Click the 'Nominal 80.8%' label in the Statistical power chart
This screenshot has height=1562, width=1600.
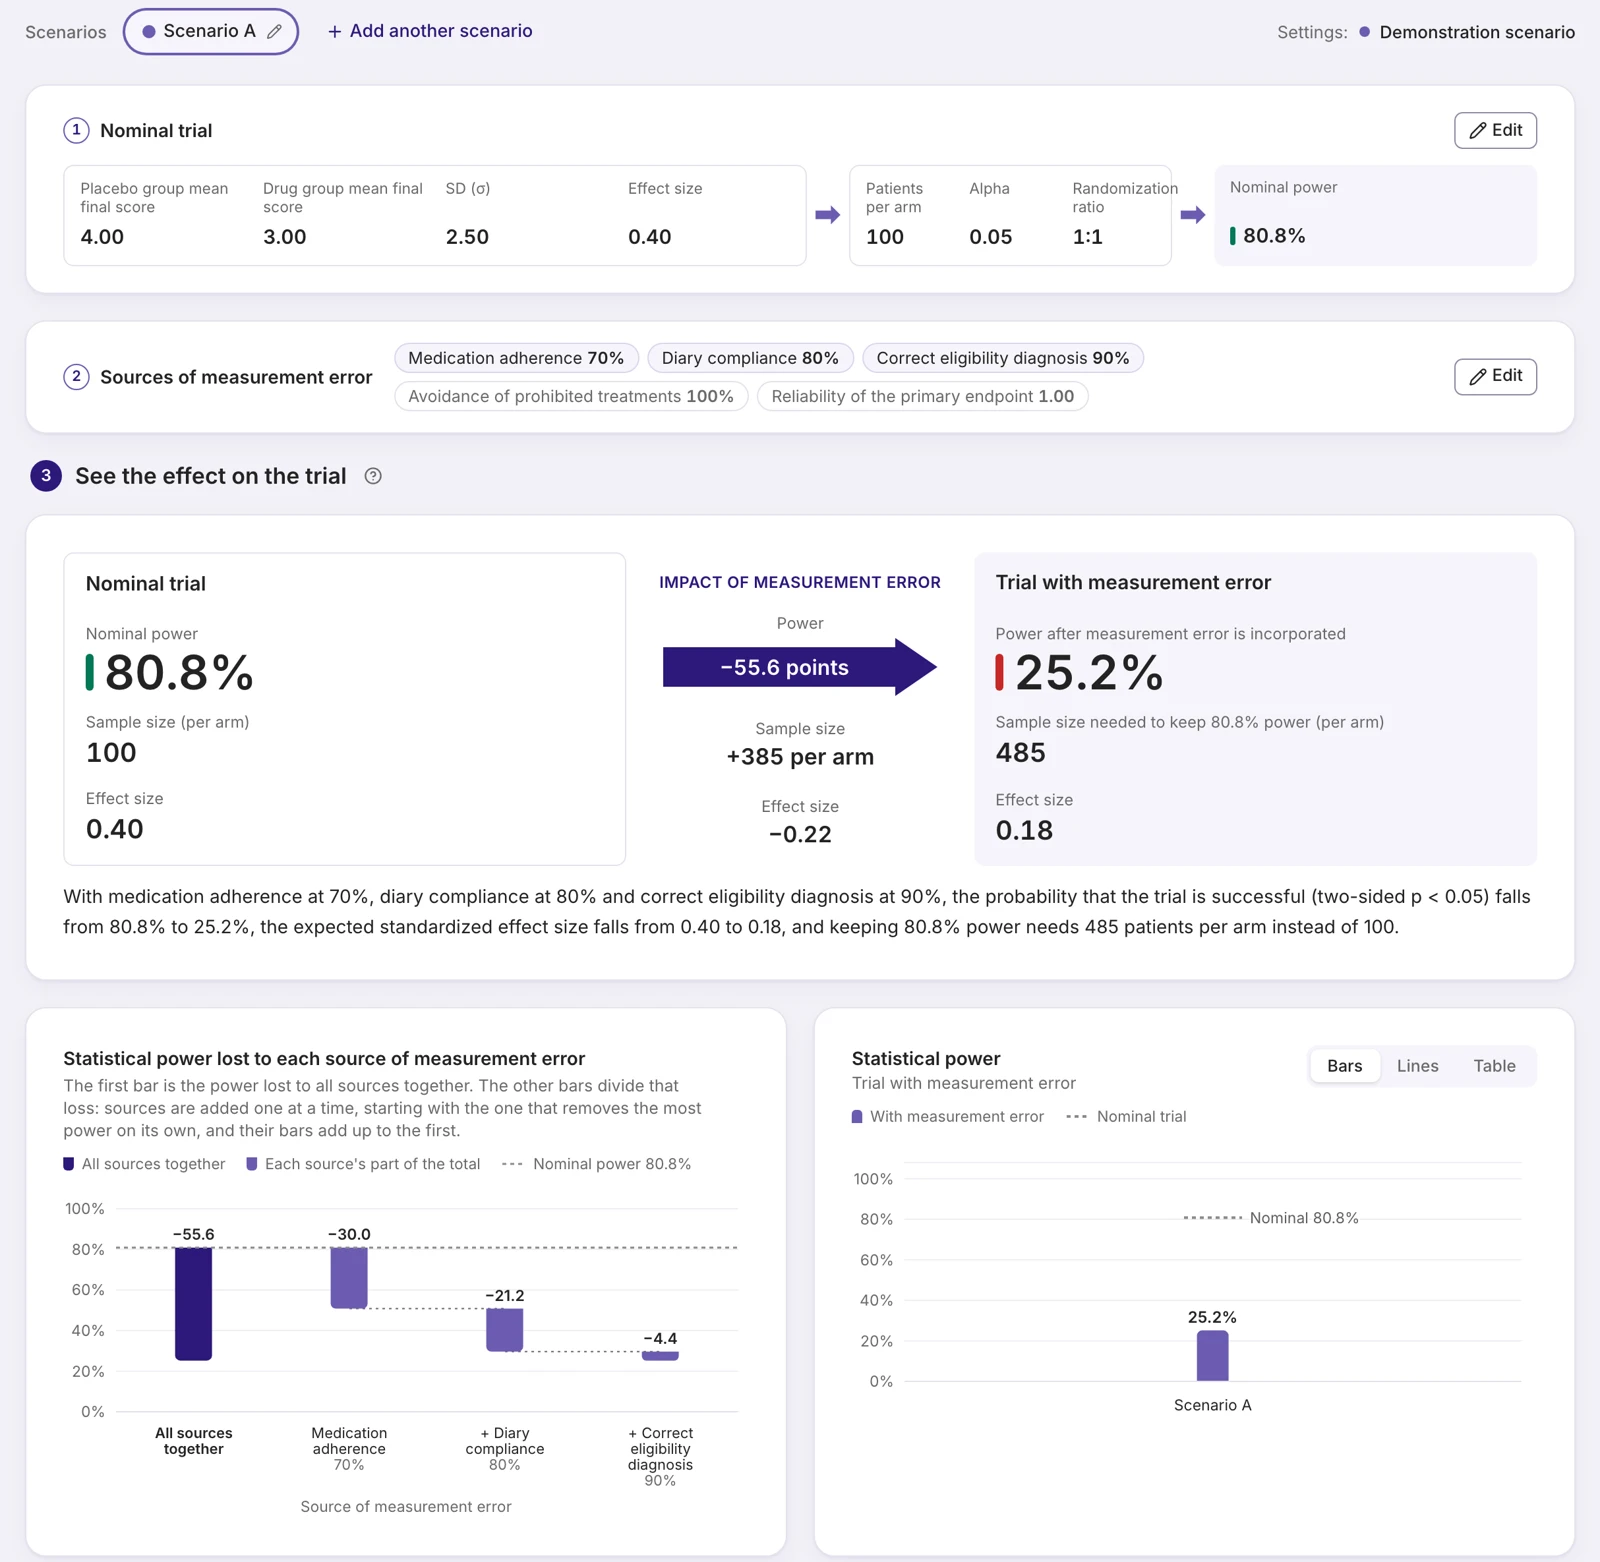(x=1304, y=1218)
